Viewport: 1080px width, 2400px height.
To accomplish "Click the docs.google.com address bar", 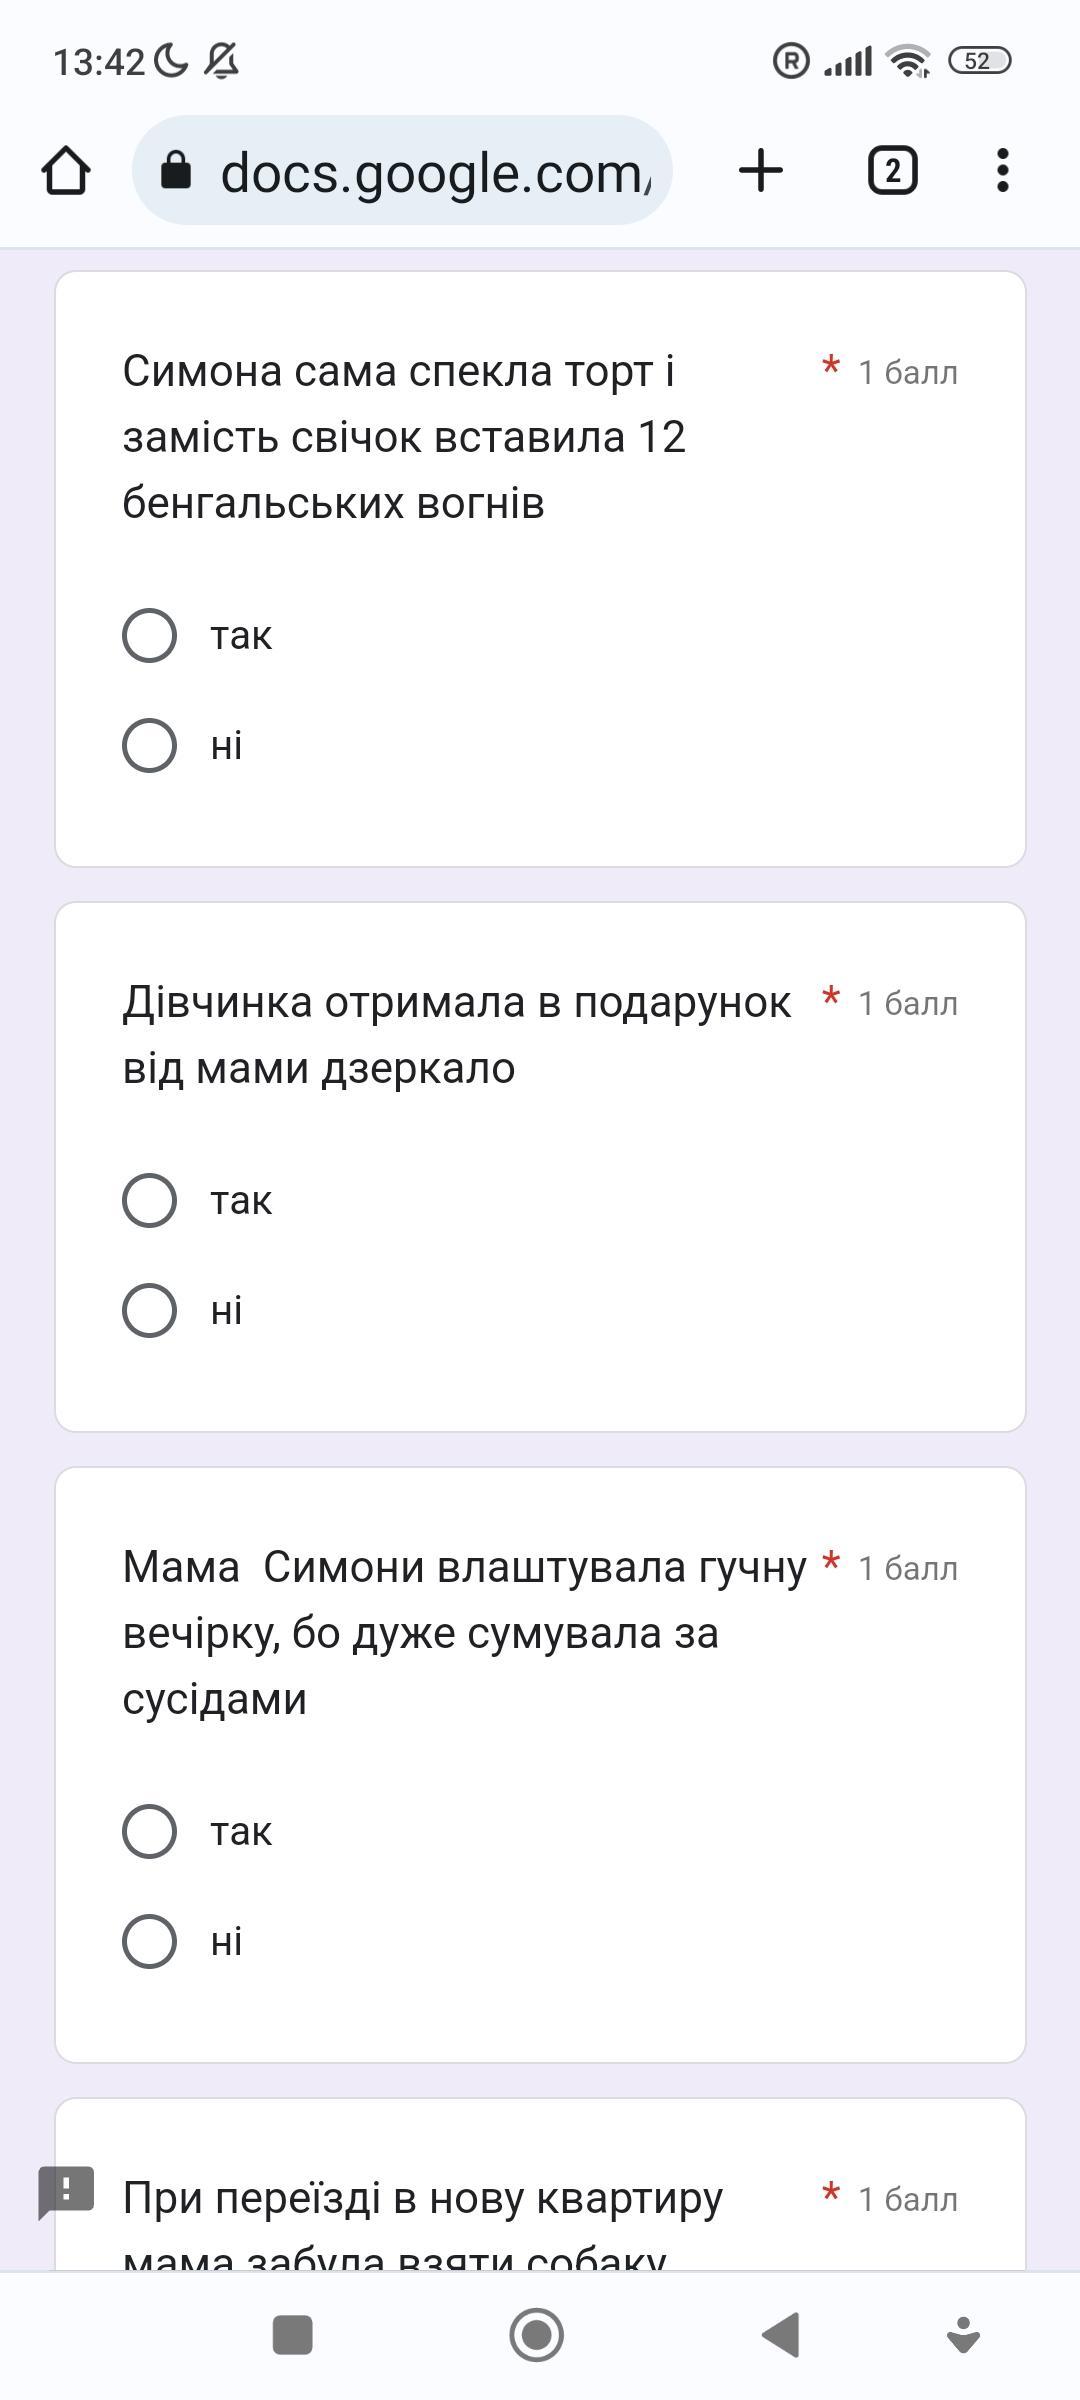I will [435, 172].
